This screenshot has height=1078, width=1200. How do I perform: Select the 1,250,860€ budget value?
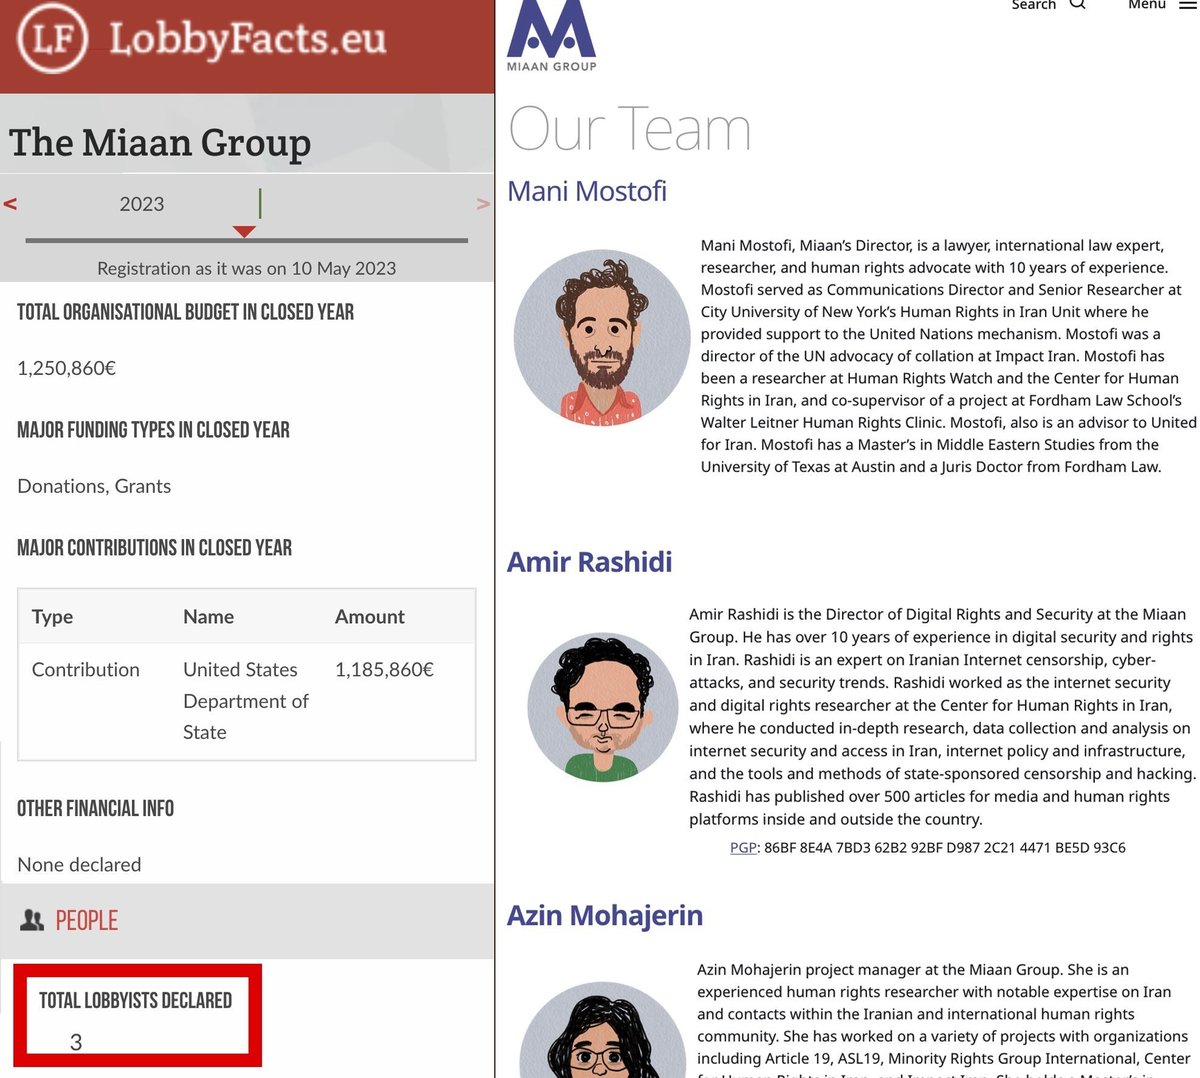tap(67, 368)
